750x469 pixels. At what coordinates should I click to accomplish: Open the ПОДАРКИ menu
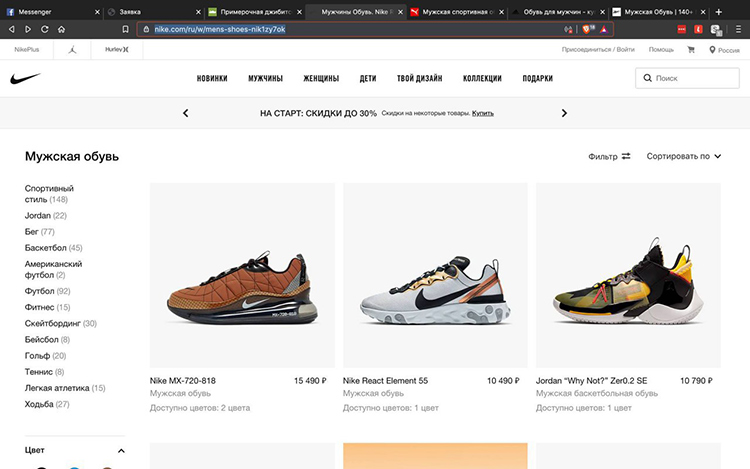[538, 78]
